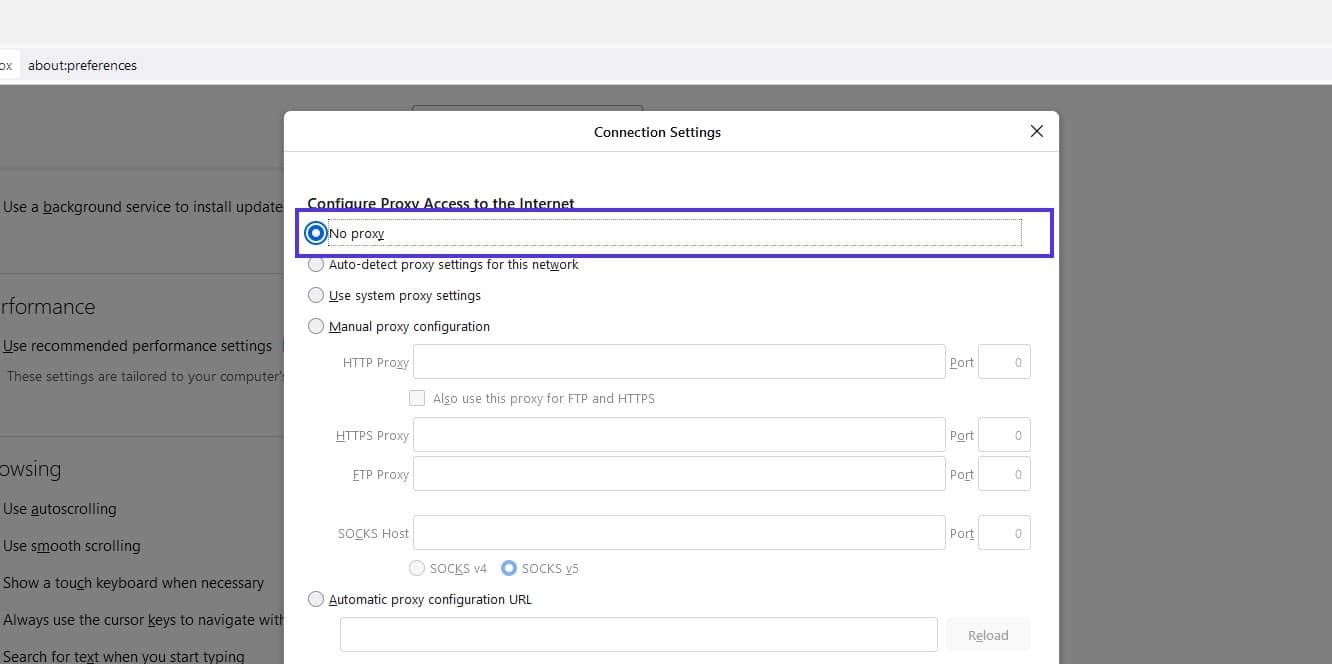
Task: Click the automatic proxy configuration URL field
Action: click(x=638, y=635)
